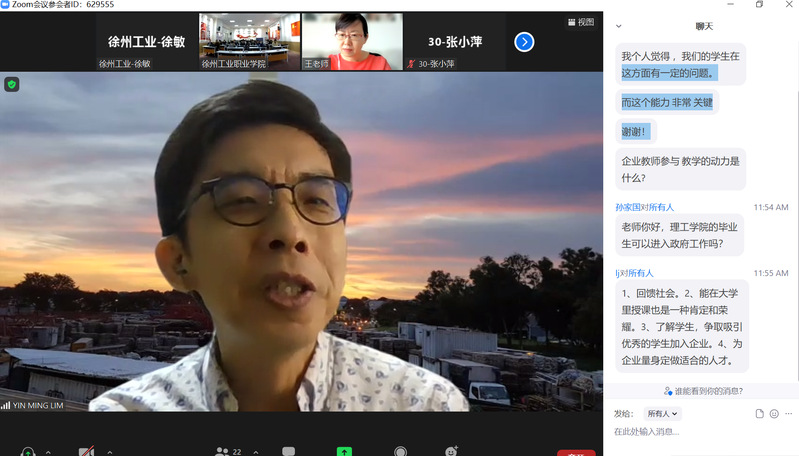
Task: Click the record icon in toolbar
Action: 400,451
